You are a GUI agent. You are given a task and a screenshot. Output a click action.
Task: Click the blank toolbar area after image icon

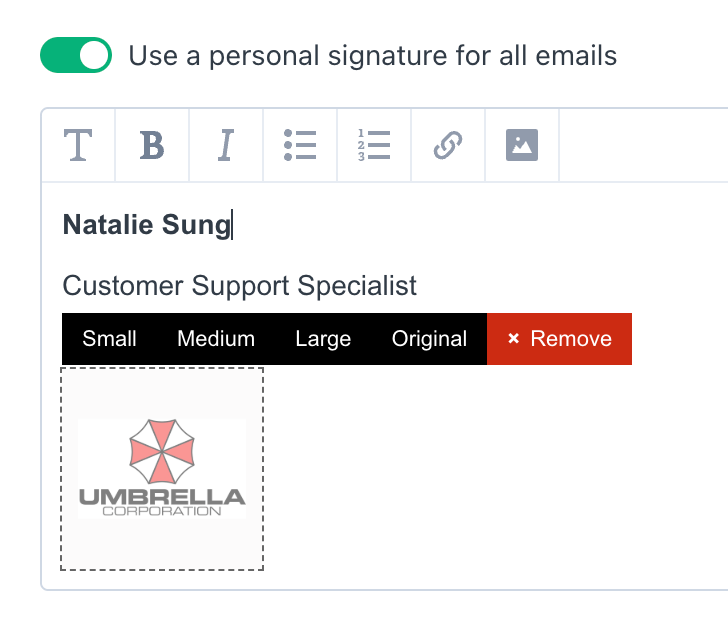644,145
